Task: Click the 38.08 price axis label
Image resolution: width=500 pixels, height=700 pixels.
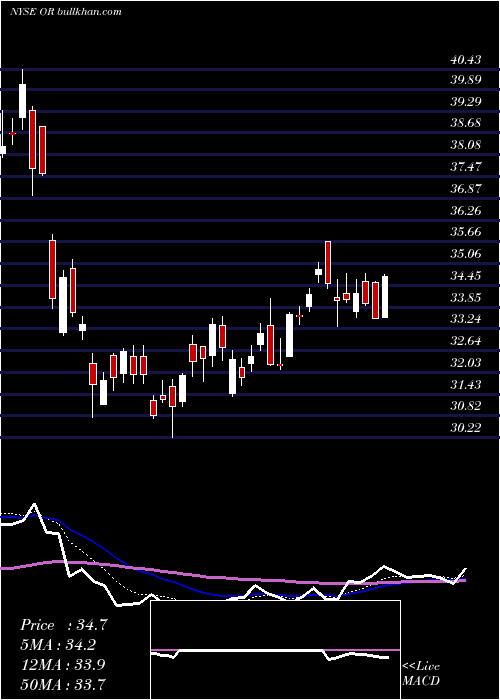Action: (466, 145)
